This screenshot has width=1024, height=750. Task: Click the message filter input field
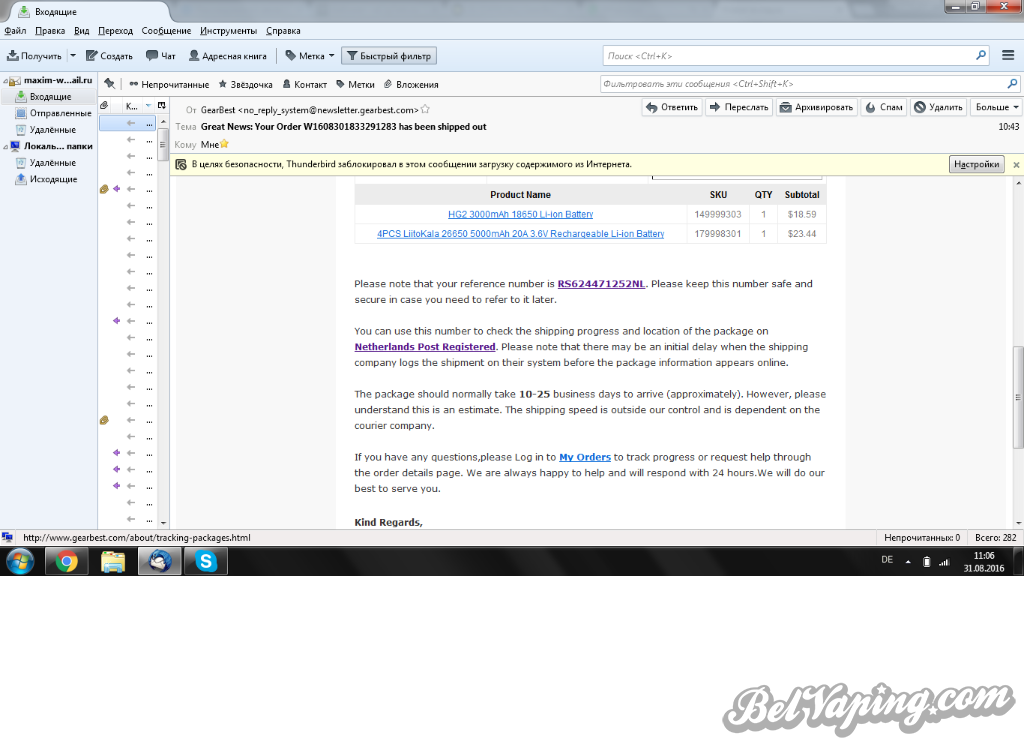click(809, 84)
